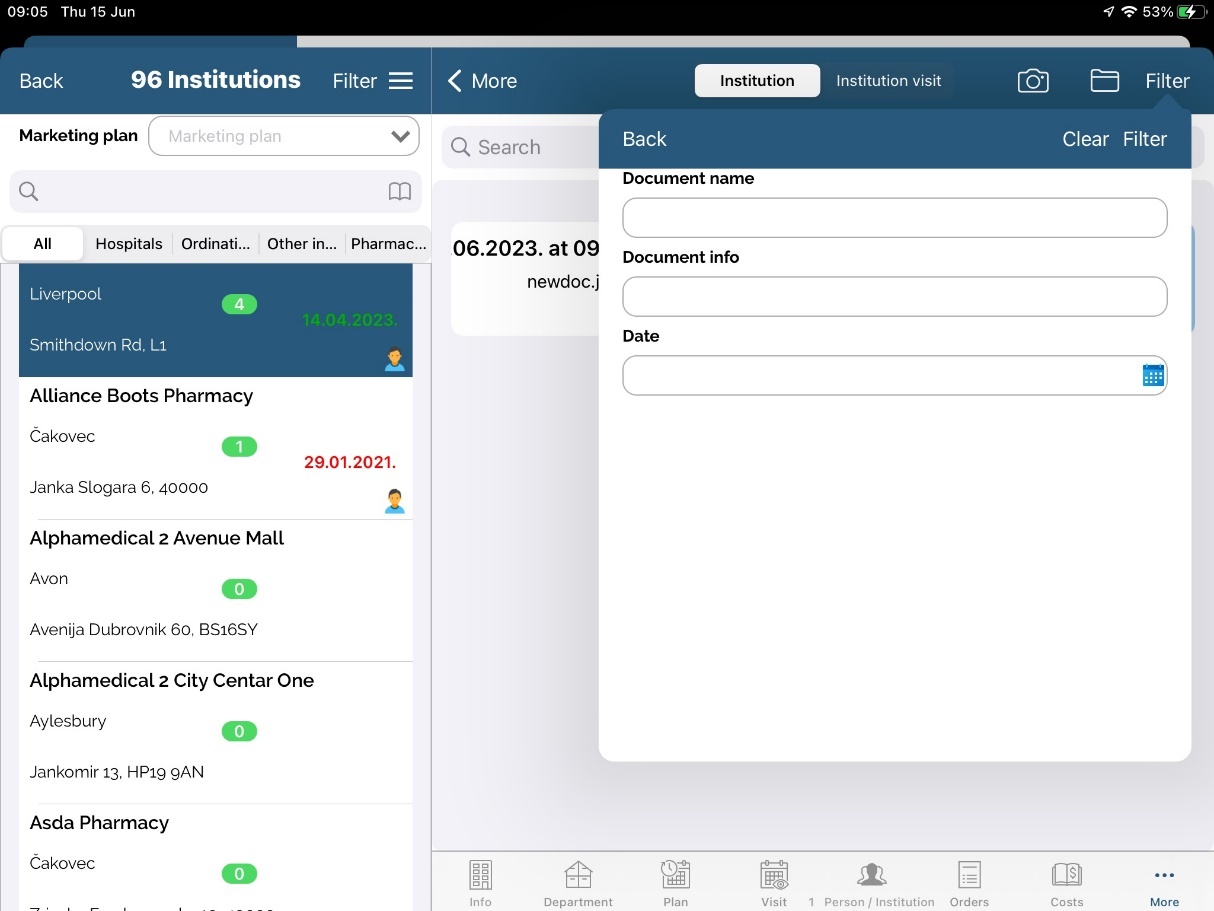Select the Orders bottom tab
Image resolution: width=1214 pixels, height=911 pixels.
(969, 882)
